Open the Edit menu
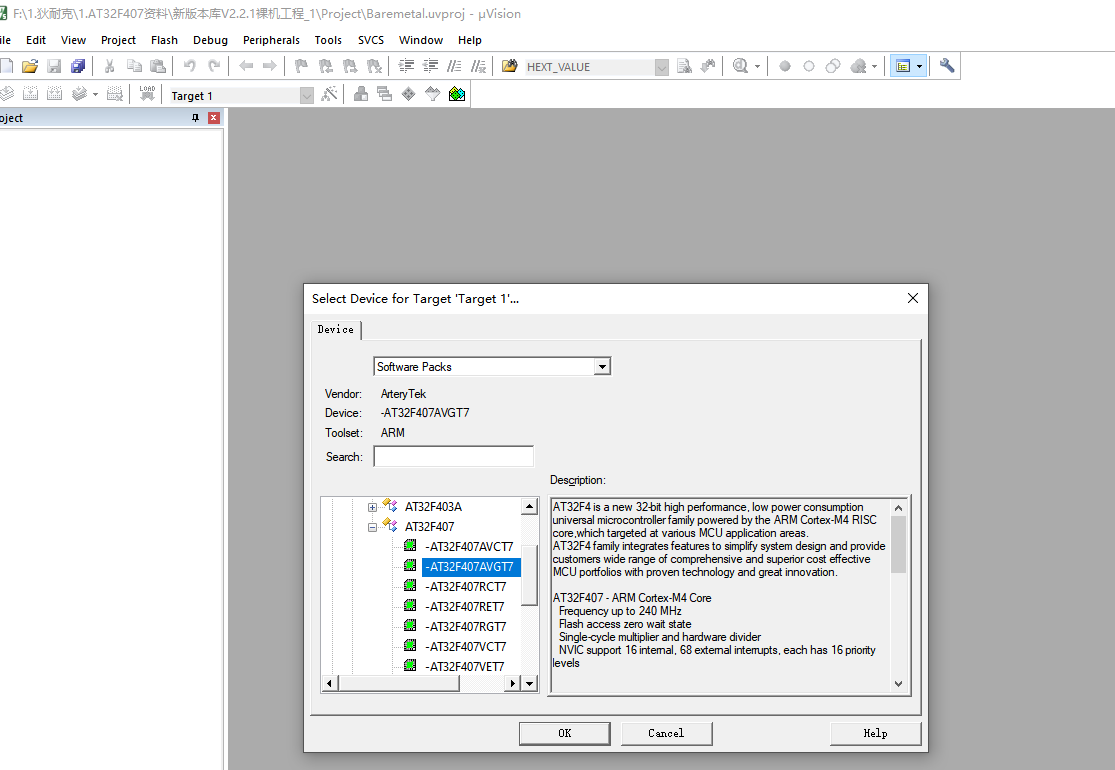Viewport: 1115px width, 770px height. click(x=36, y=41)
